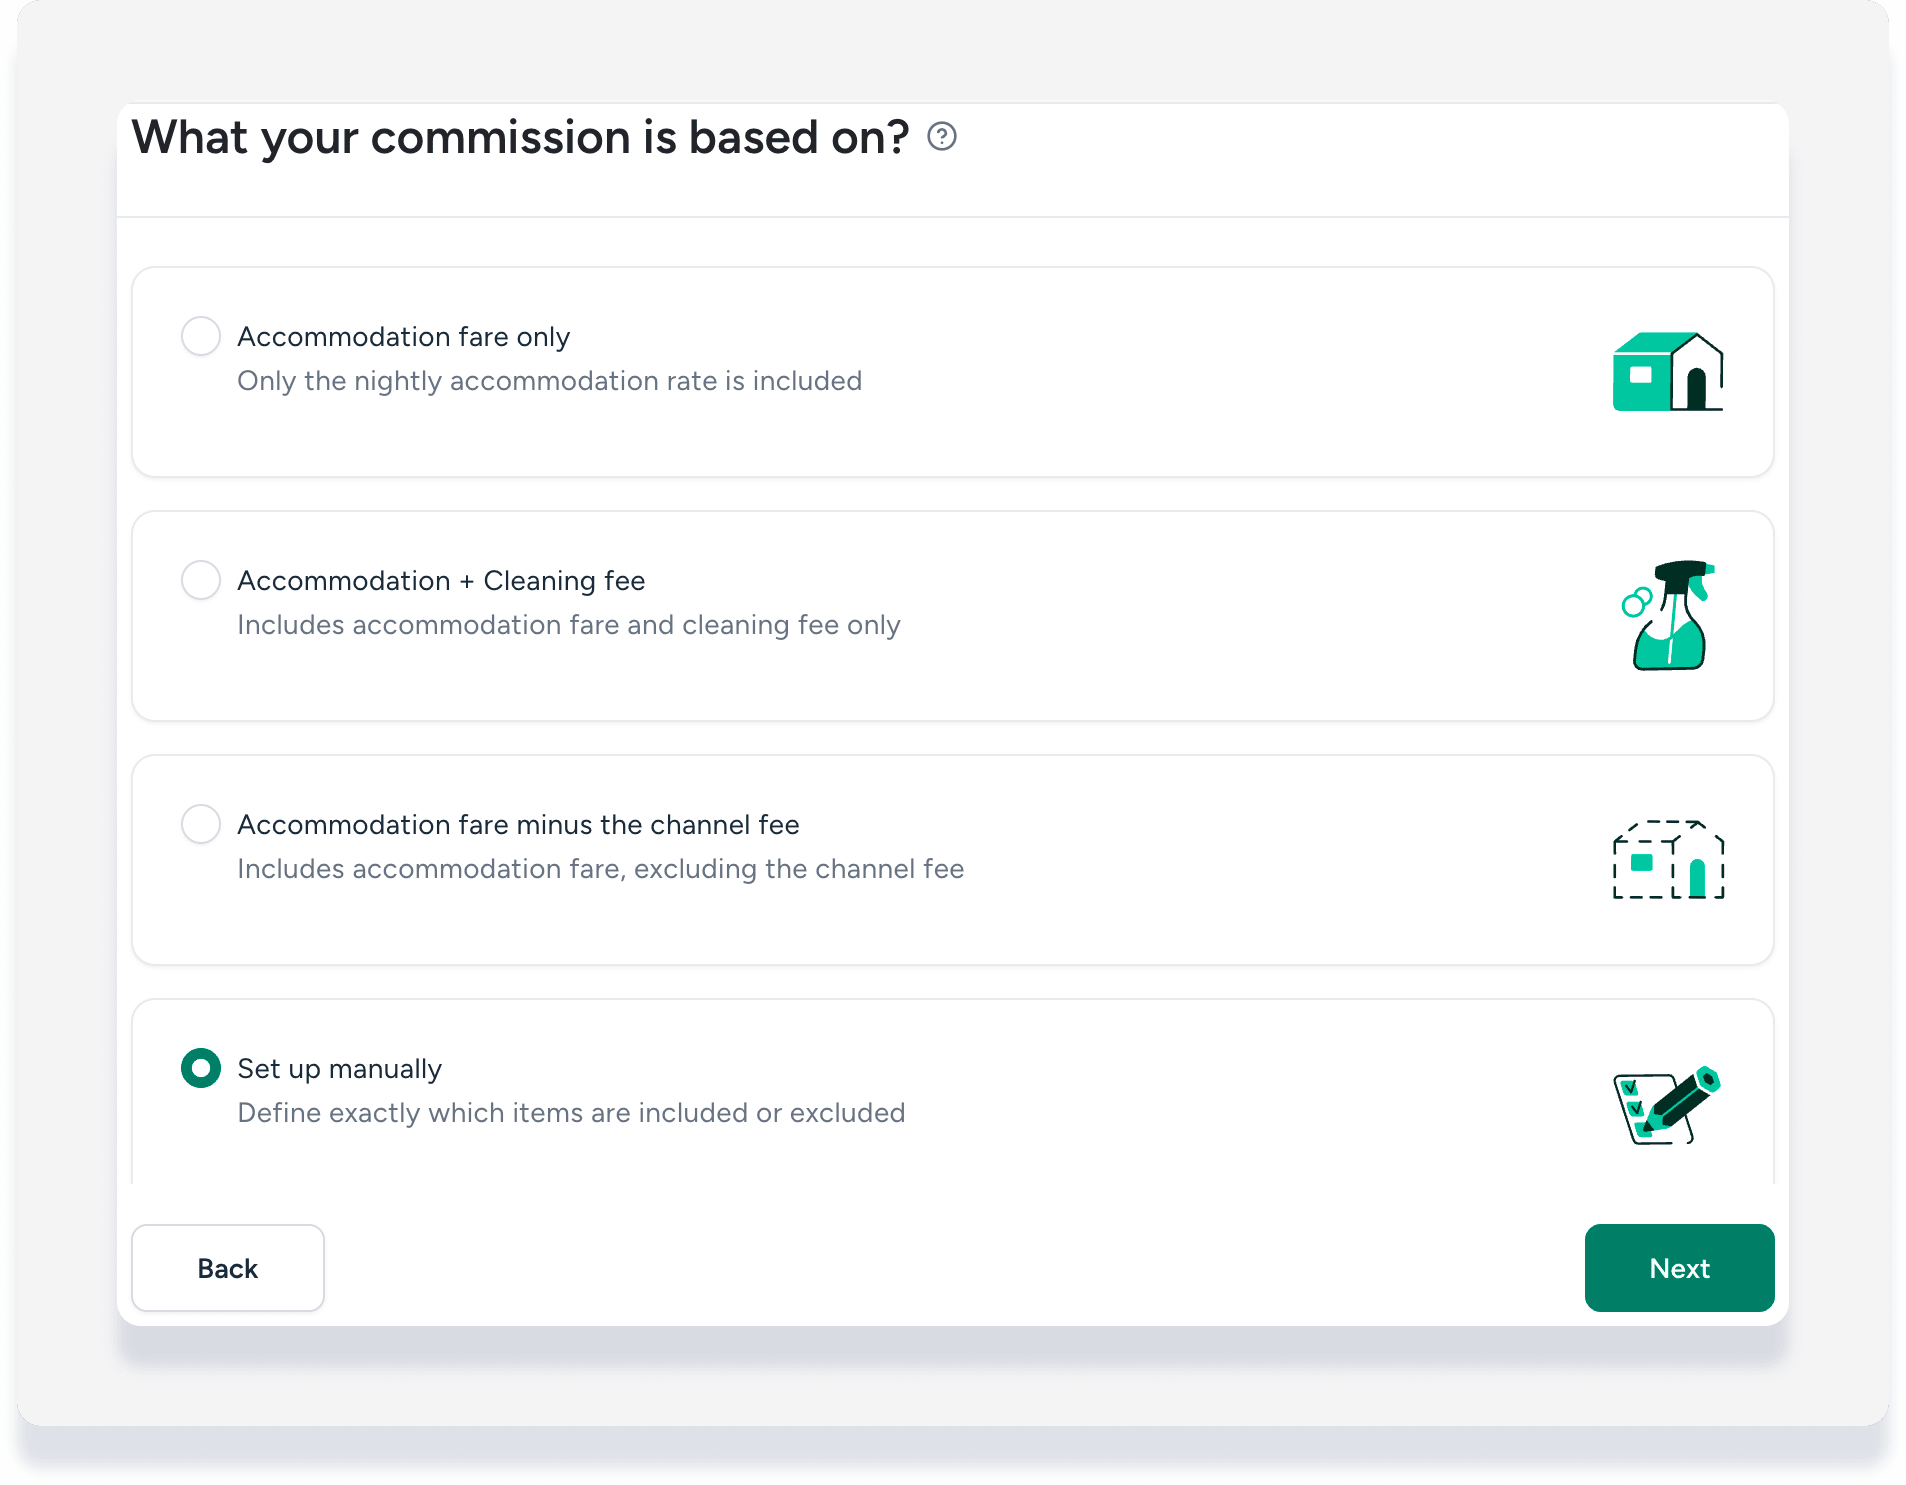
Task: Click "Only the nightly accommodation rate is included"
Action: point(549,381)
